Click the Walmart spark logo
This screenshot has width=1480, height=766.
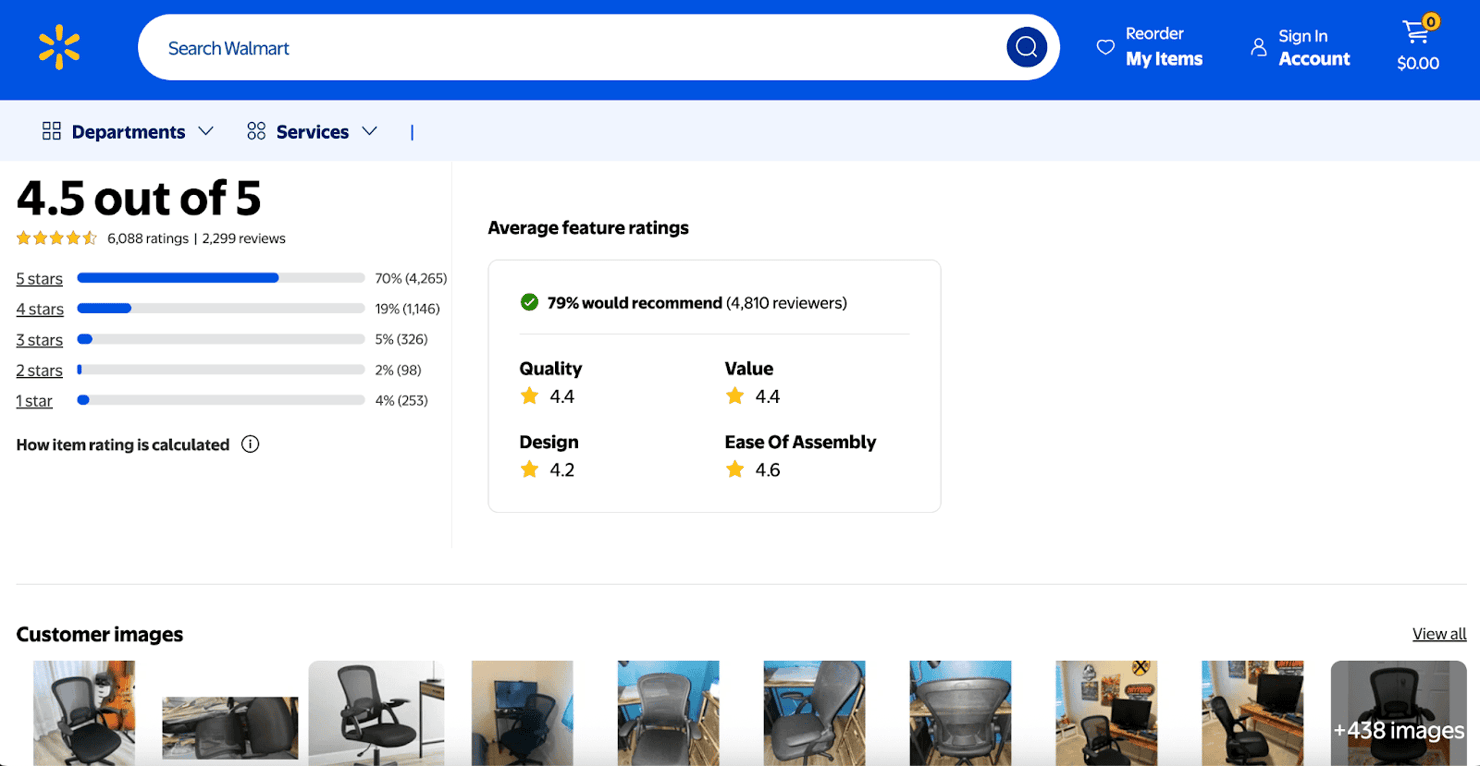[x=59, y=48]
